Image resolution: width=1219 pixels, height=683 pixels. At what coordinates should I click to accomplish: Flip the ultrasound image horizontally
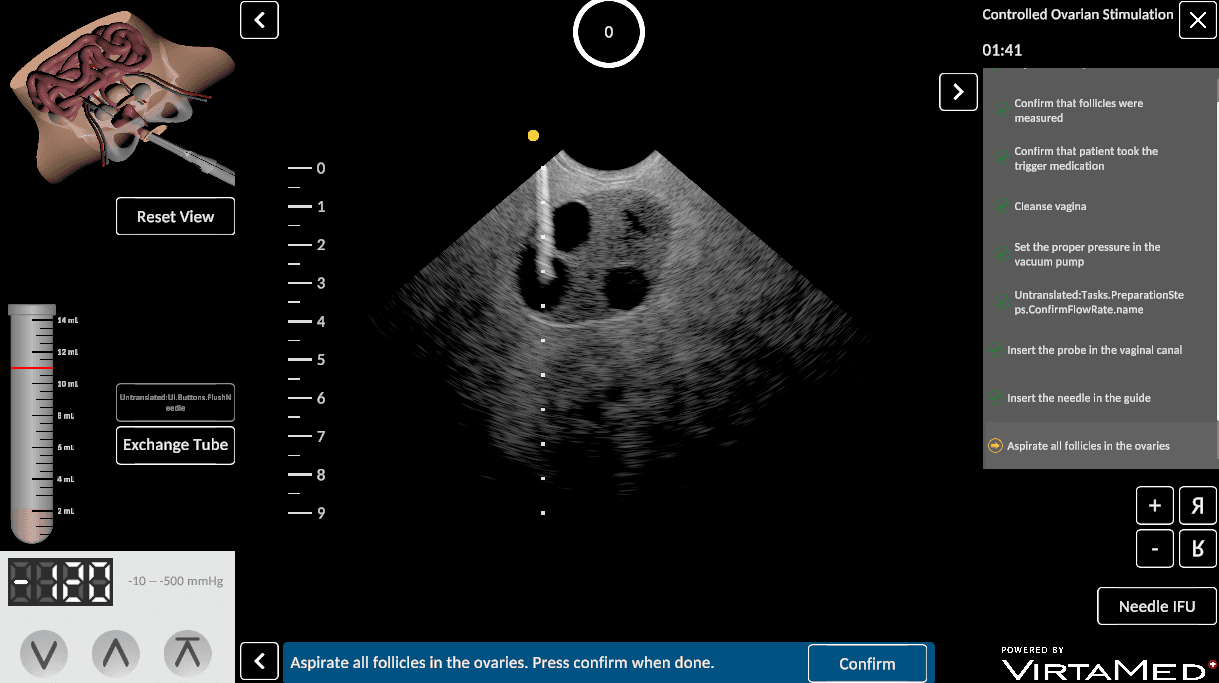tap(1197, 505)
